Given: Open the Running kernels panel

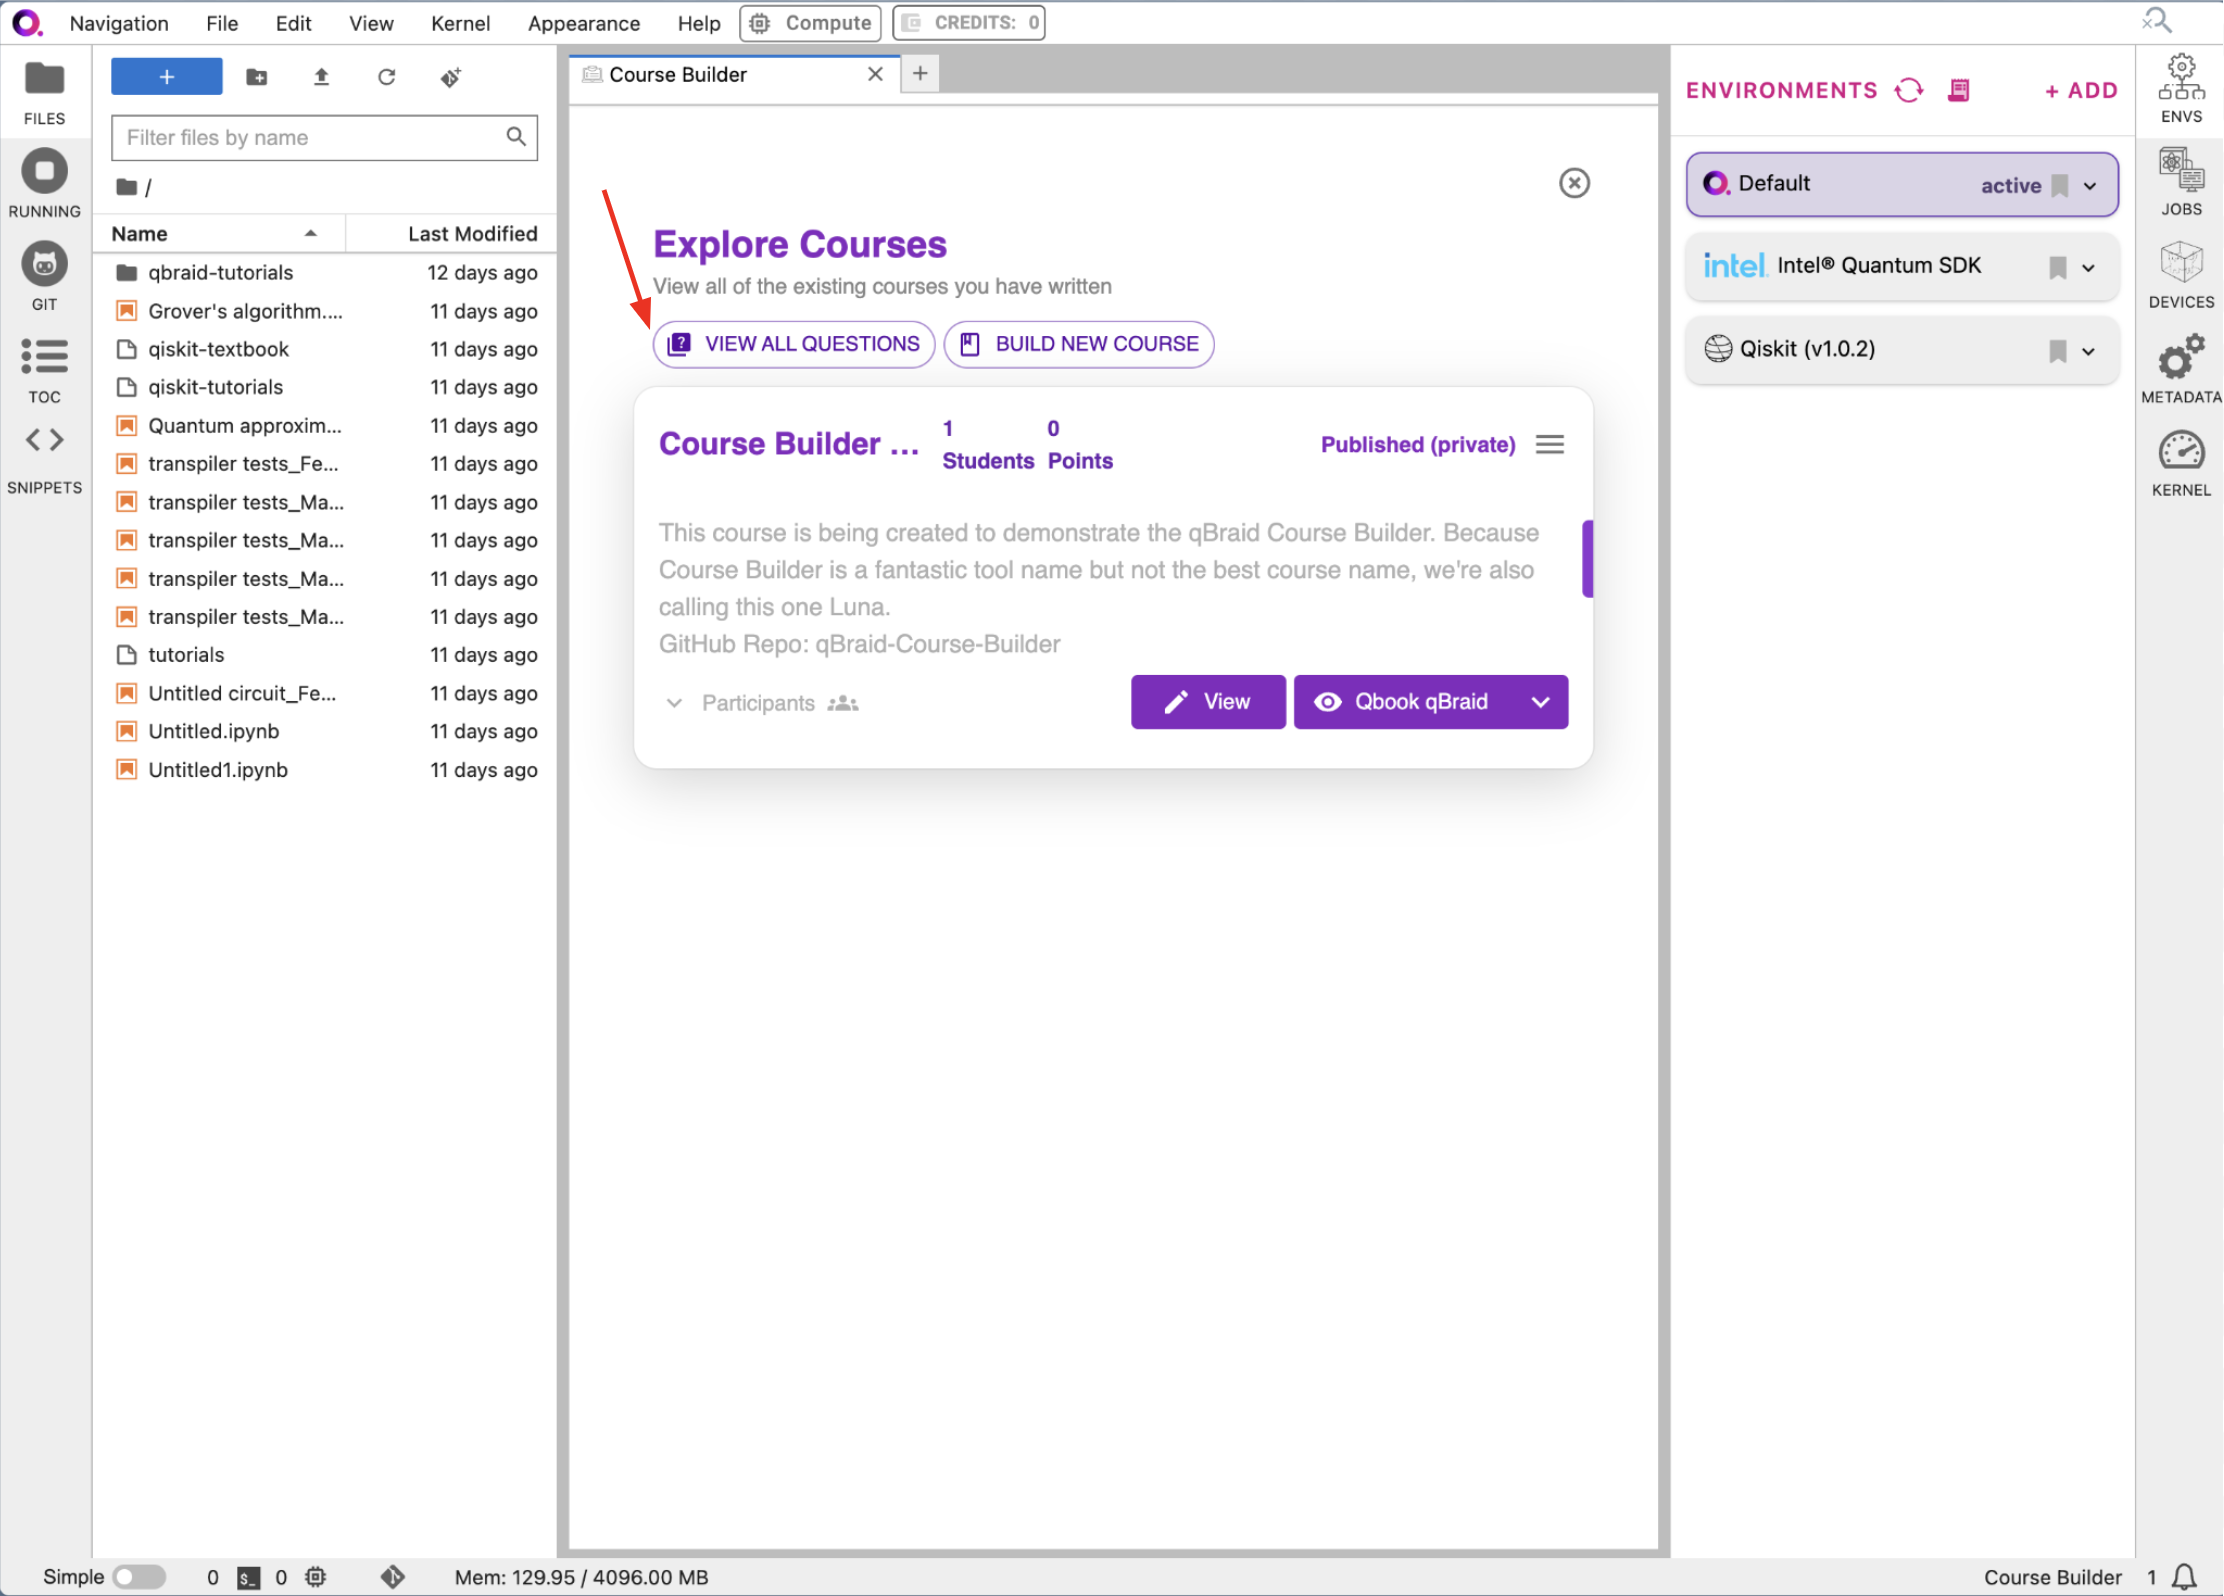Looking at the screenshot, I should (44, 185).
